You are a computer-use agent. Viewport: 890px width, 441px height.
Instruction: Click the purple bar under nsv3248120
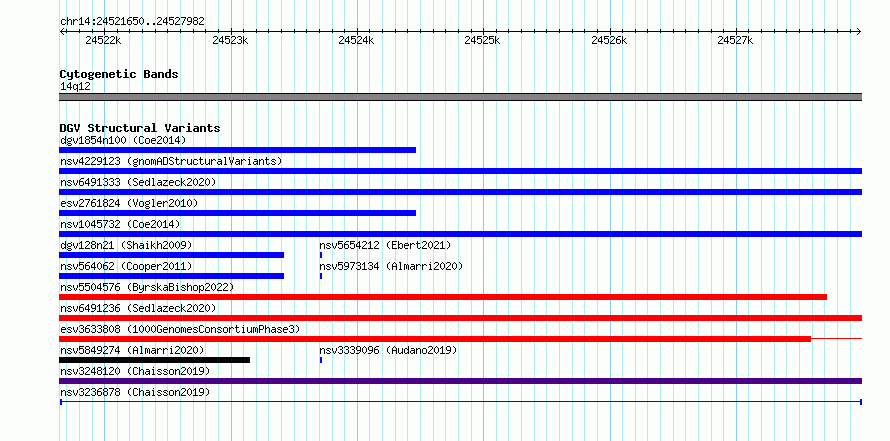pos(461,381)
